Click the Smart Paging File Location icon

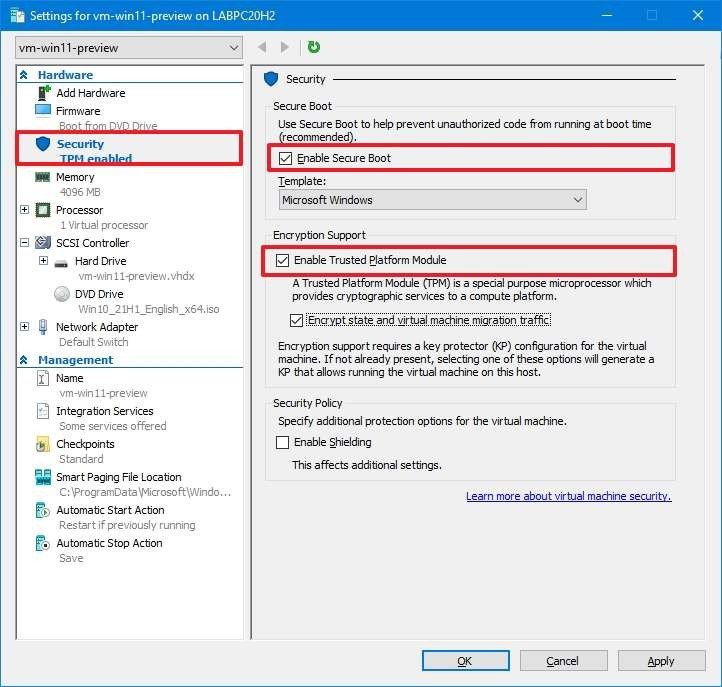tap(43, 477)
